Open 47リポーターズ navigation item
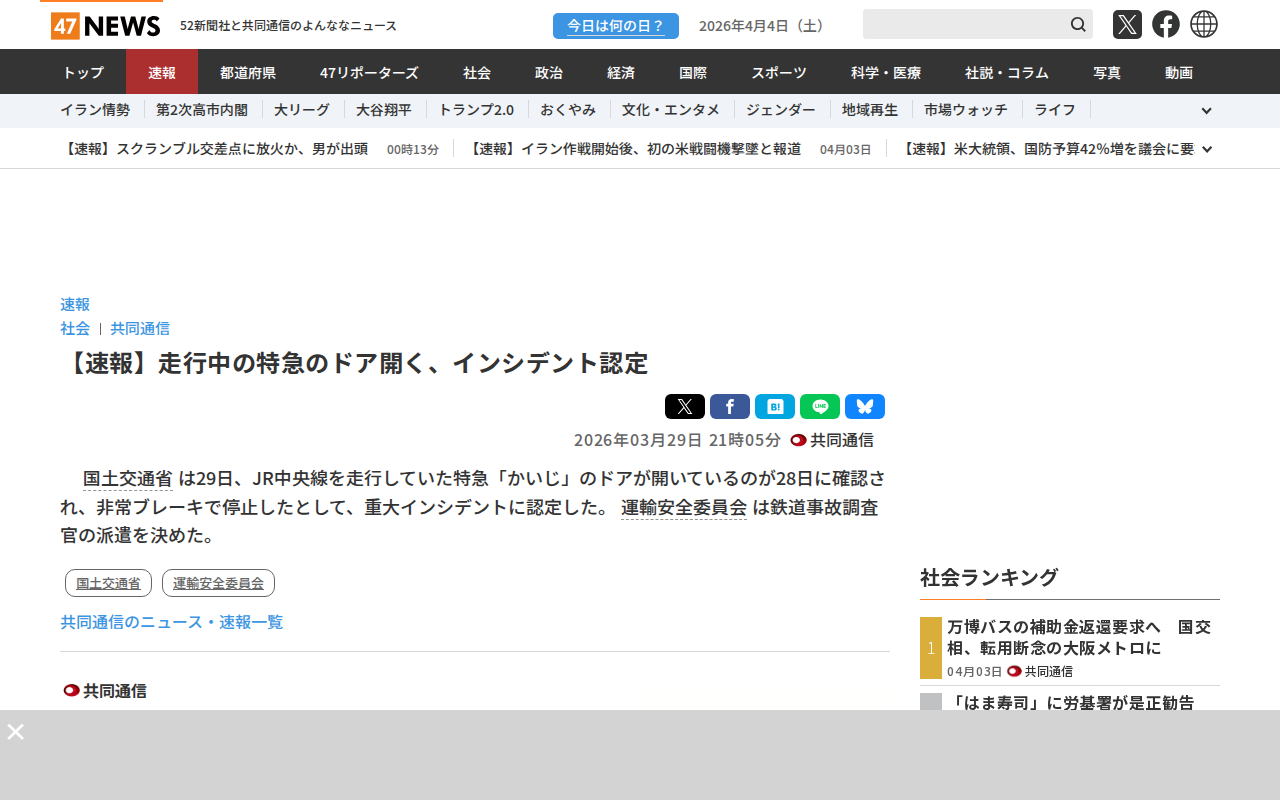The height and width of the screenshot is (800, 1280). tap(369, 72)
